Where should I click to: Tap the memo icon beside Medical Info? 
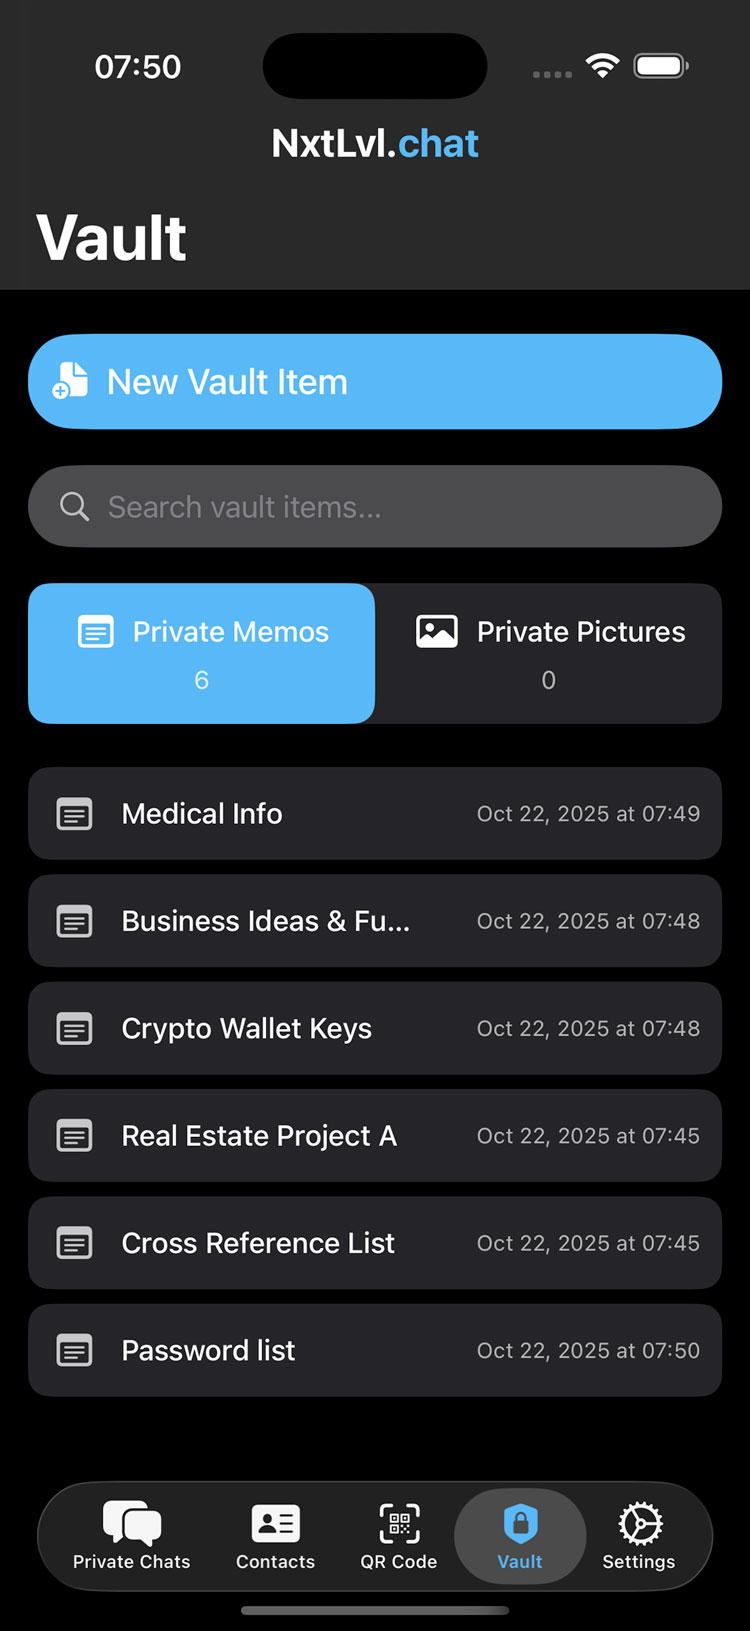pyautogui.click(x=75, y=814)
